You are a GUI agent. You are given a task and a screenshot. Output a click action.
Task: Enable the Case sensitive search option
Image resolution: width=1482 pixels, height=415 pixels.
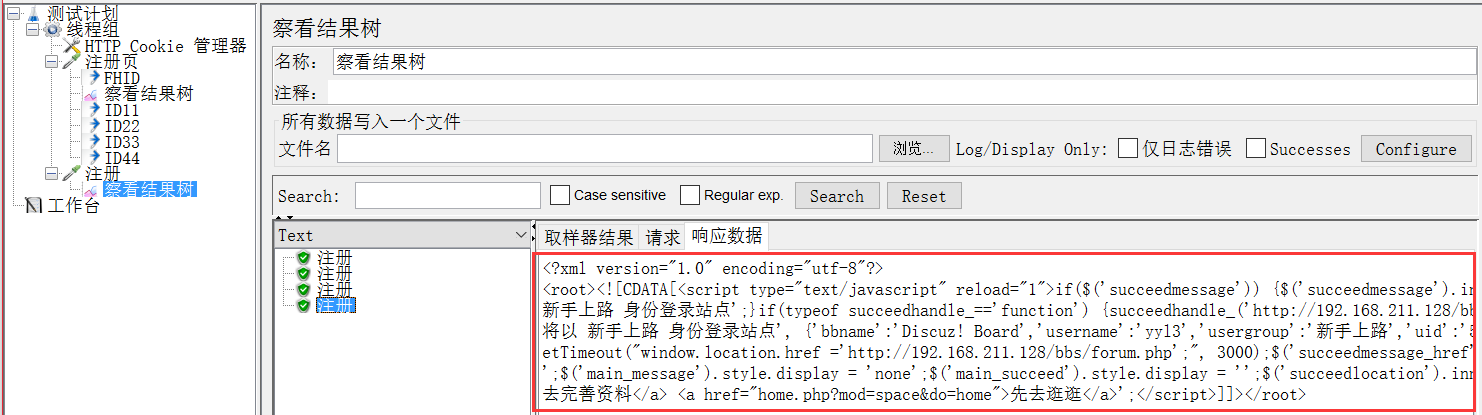(560, 195)
